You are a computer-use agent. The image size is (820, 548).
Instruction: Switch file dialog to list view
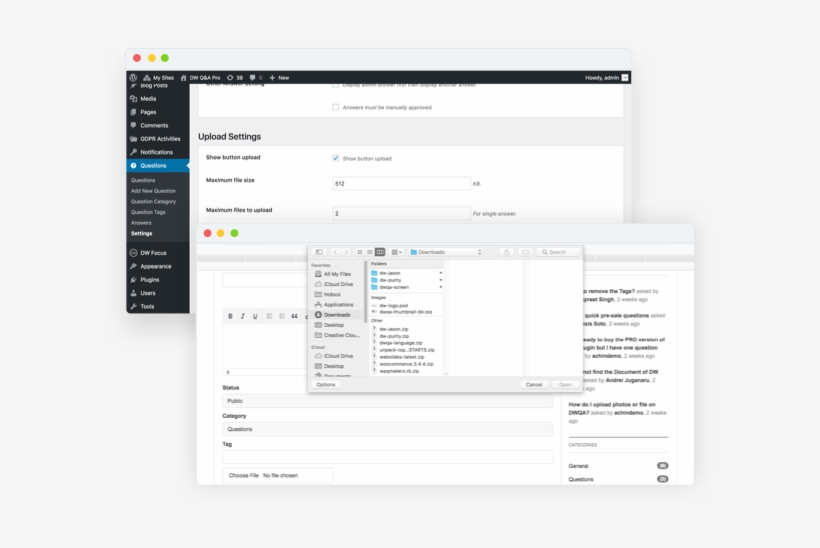[x=370, y=252]
